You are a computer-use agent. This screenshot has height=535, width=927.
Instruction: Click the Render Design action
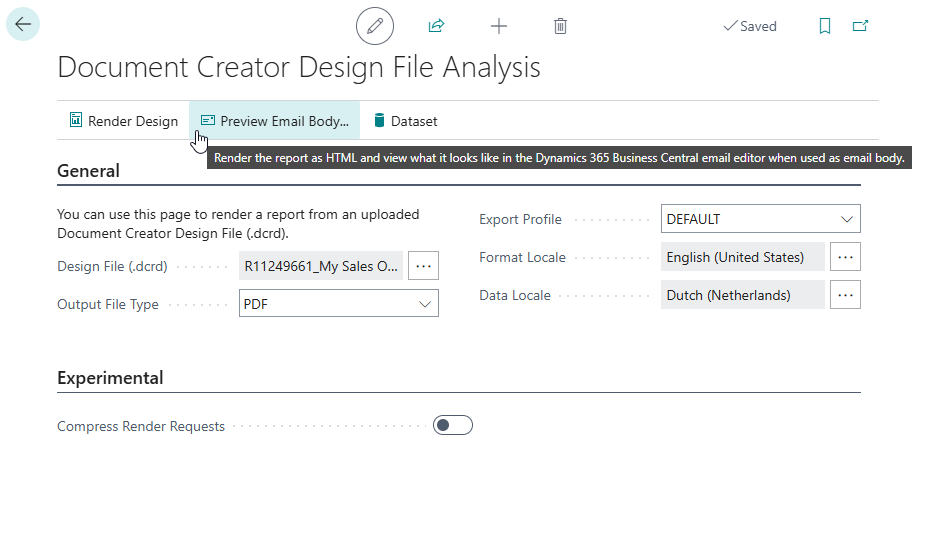tap(124, 121)
